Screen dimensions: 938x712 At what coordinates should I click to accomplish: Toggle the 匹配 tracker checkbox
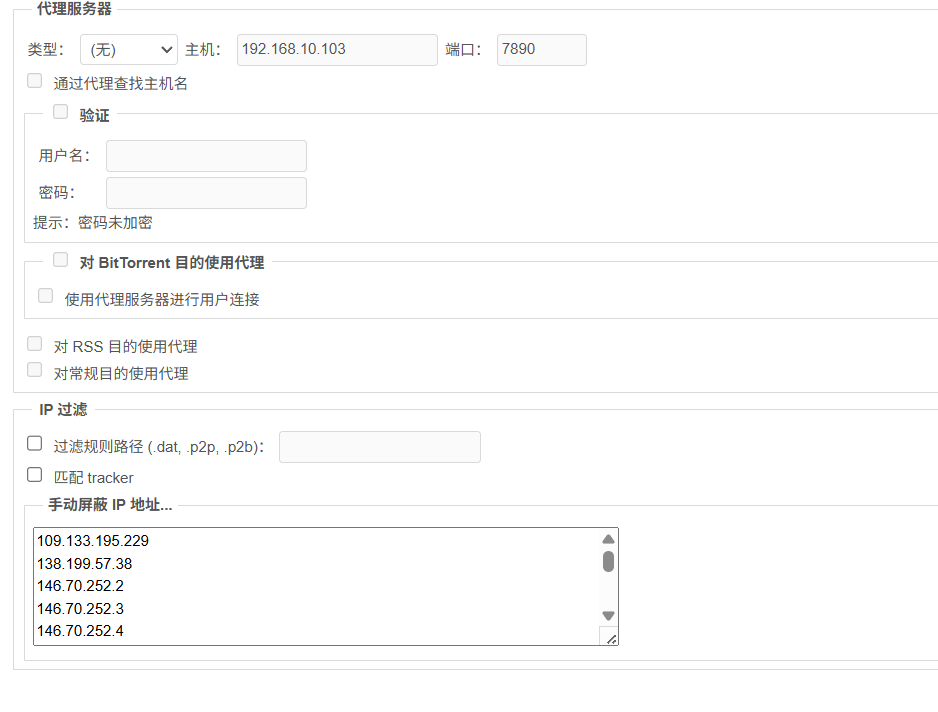(x=35, y=475)
